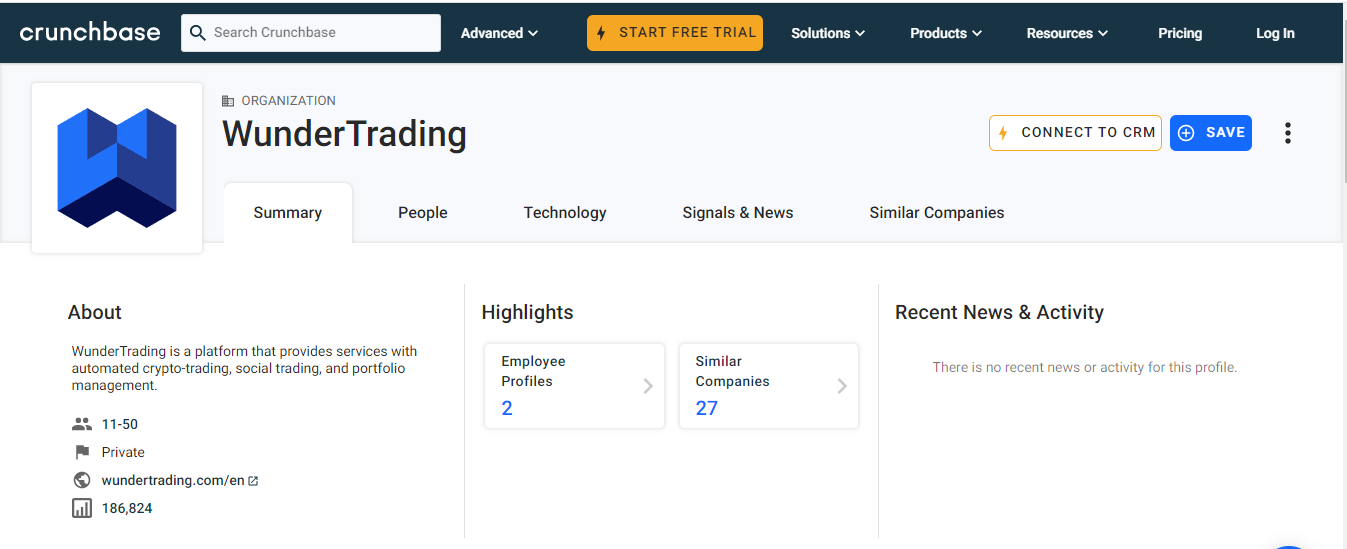Expand the Products menu
The height and width of the screenshot is (549, 1347).
[x=946, y=33]
